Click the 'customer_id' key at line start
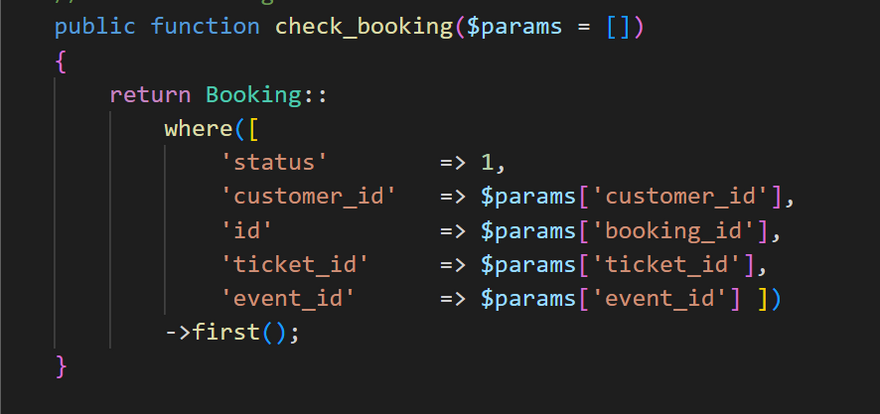The height and width of the screenshot is (414, 880). [308, 197]
